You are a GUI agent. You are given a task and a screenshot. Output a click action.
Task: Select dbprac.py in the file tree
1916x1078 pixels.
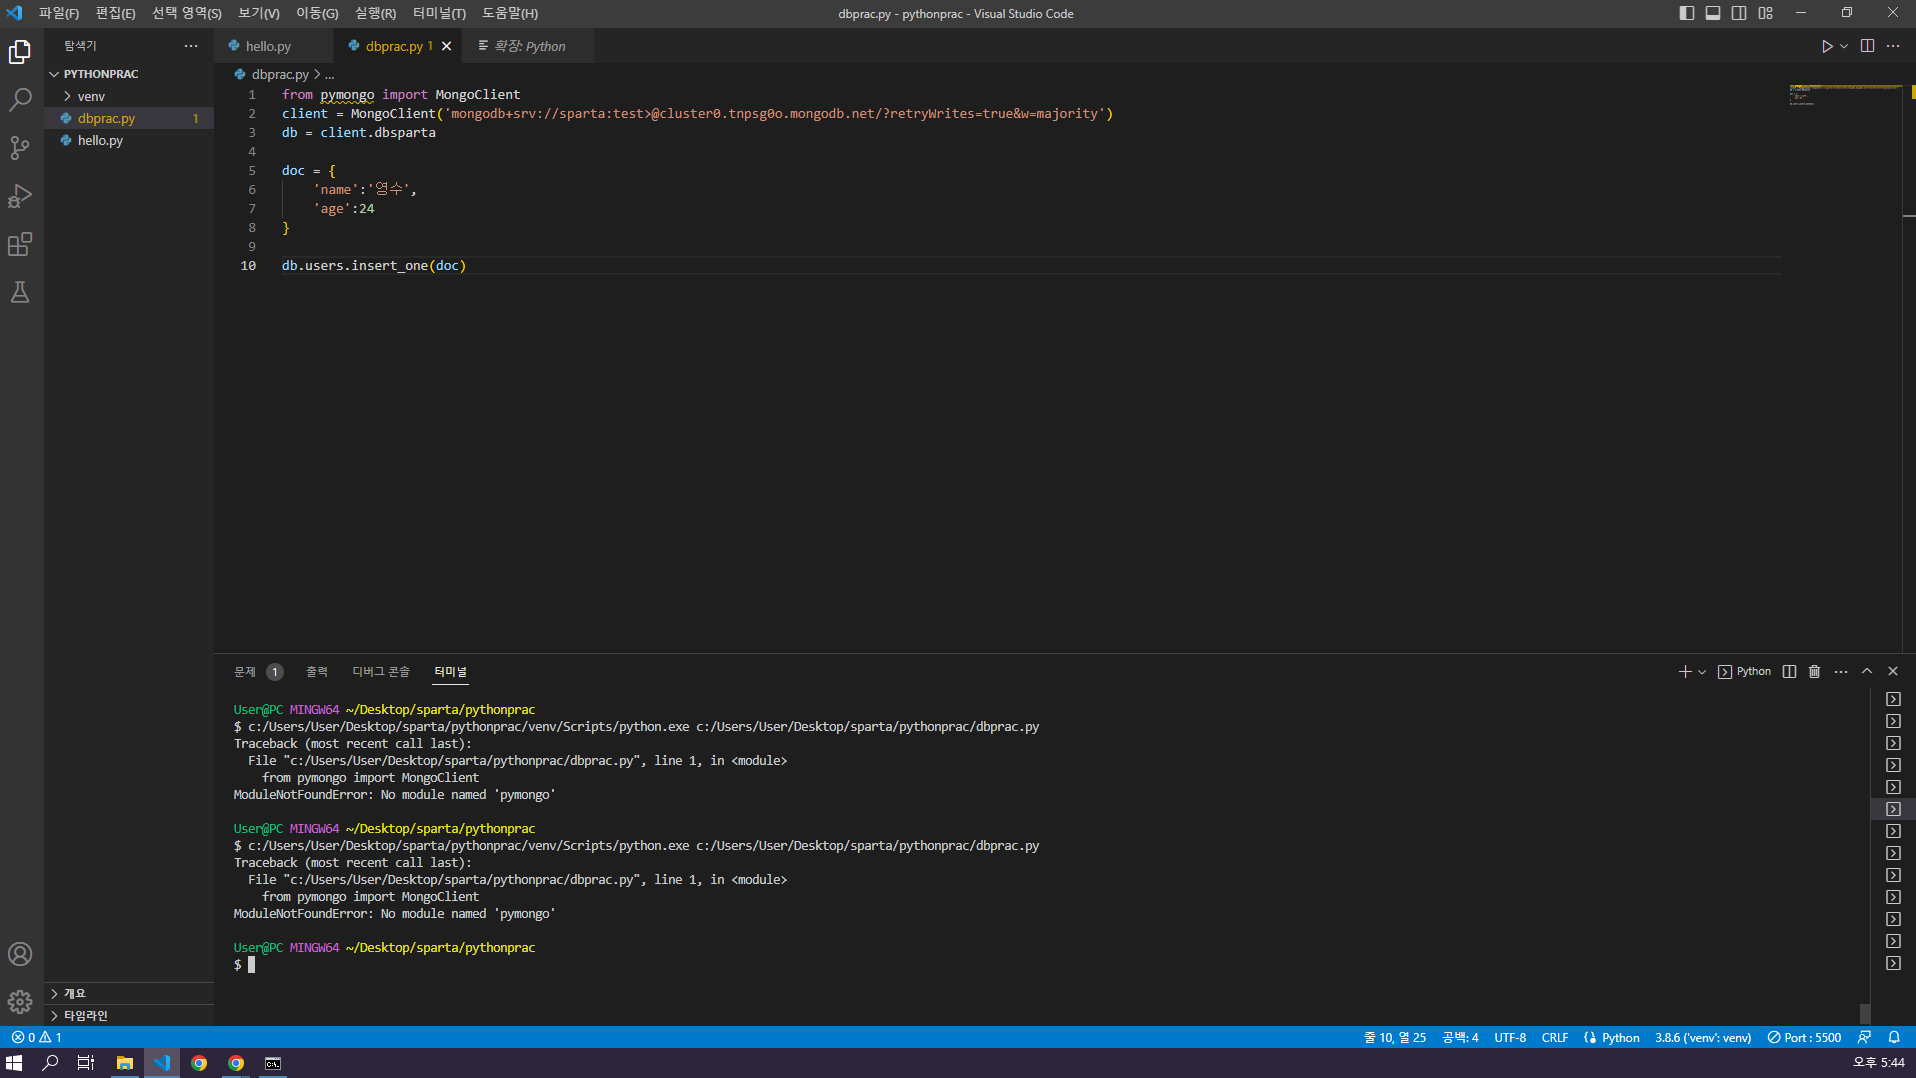(129, 118)
